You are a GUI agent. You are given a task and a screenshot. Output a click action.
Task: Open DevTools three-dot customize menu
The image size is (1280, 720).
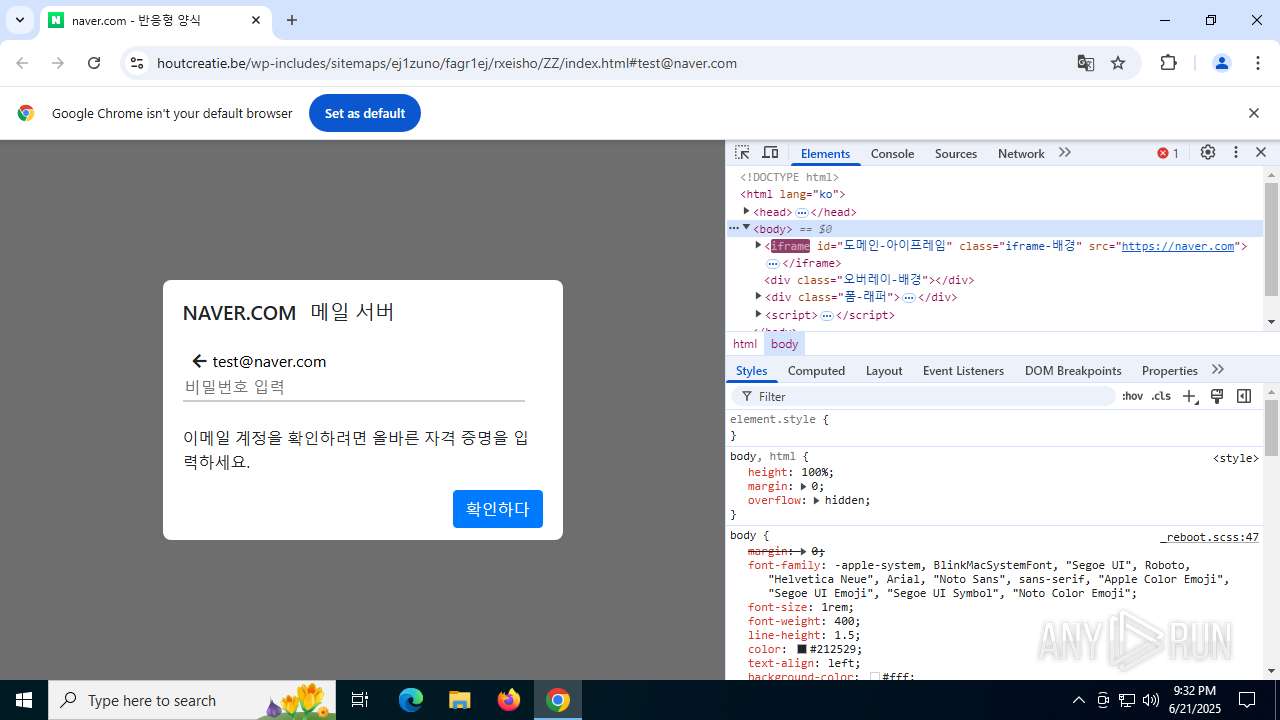pyautogui.click(x=1236, y=153)
